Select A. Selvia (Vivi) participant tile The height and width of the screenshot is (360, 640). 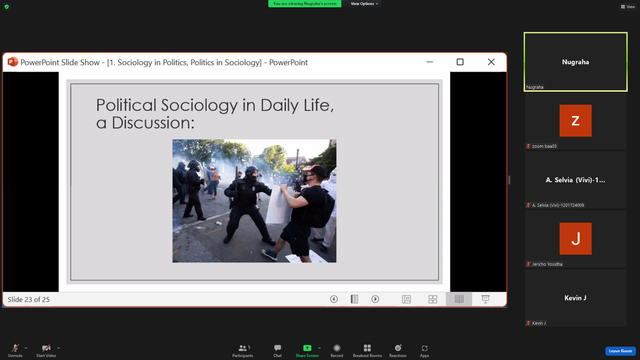(x=576, y=180)
